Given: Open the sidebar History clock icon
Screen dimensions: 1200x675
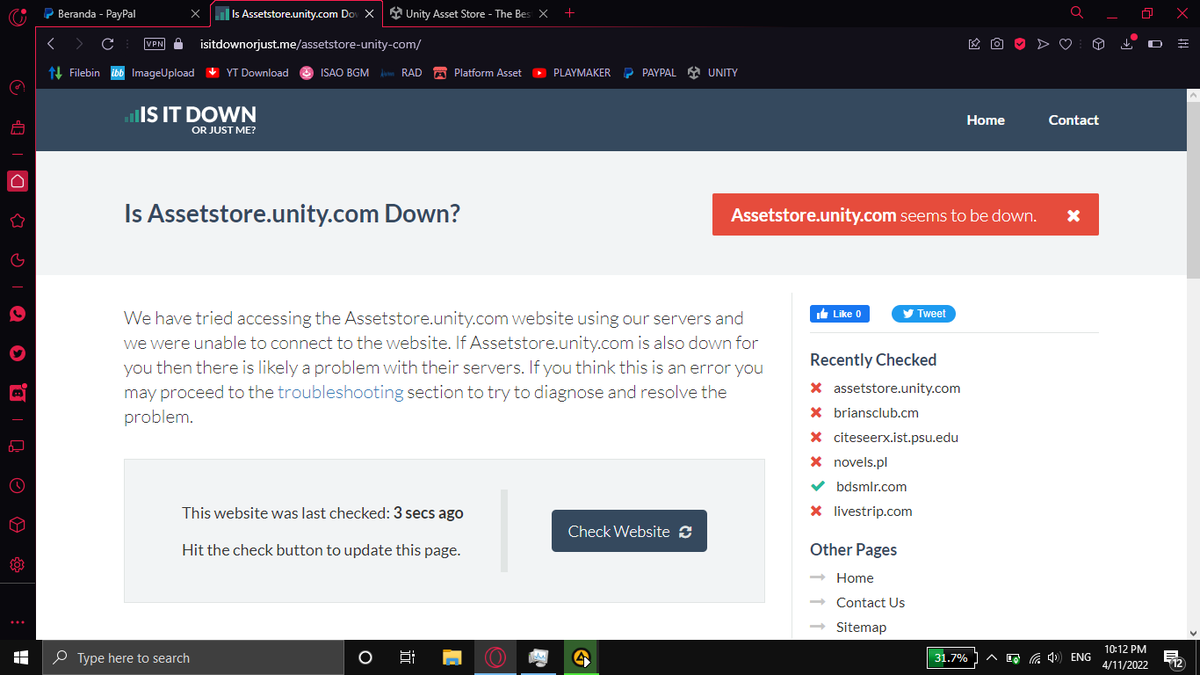Looking at the screenshot, I should 17,486.
